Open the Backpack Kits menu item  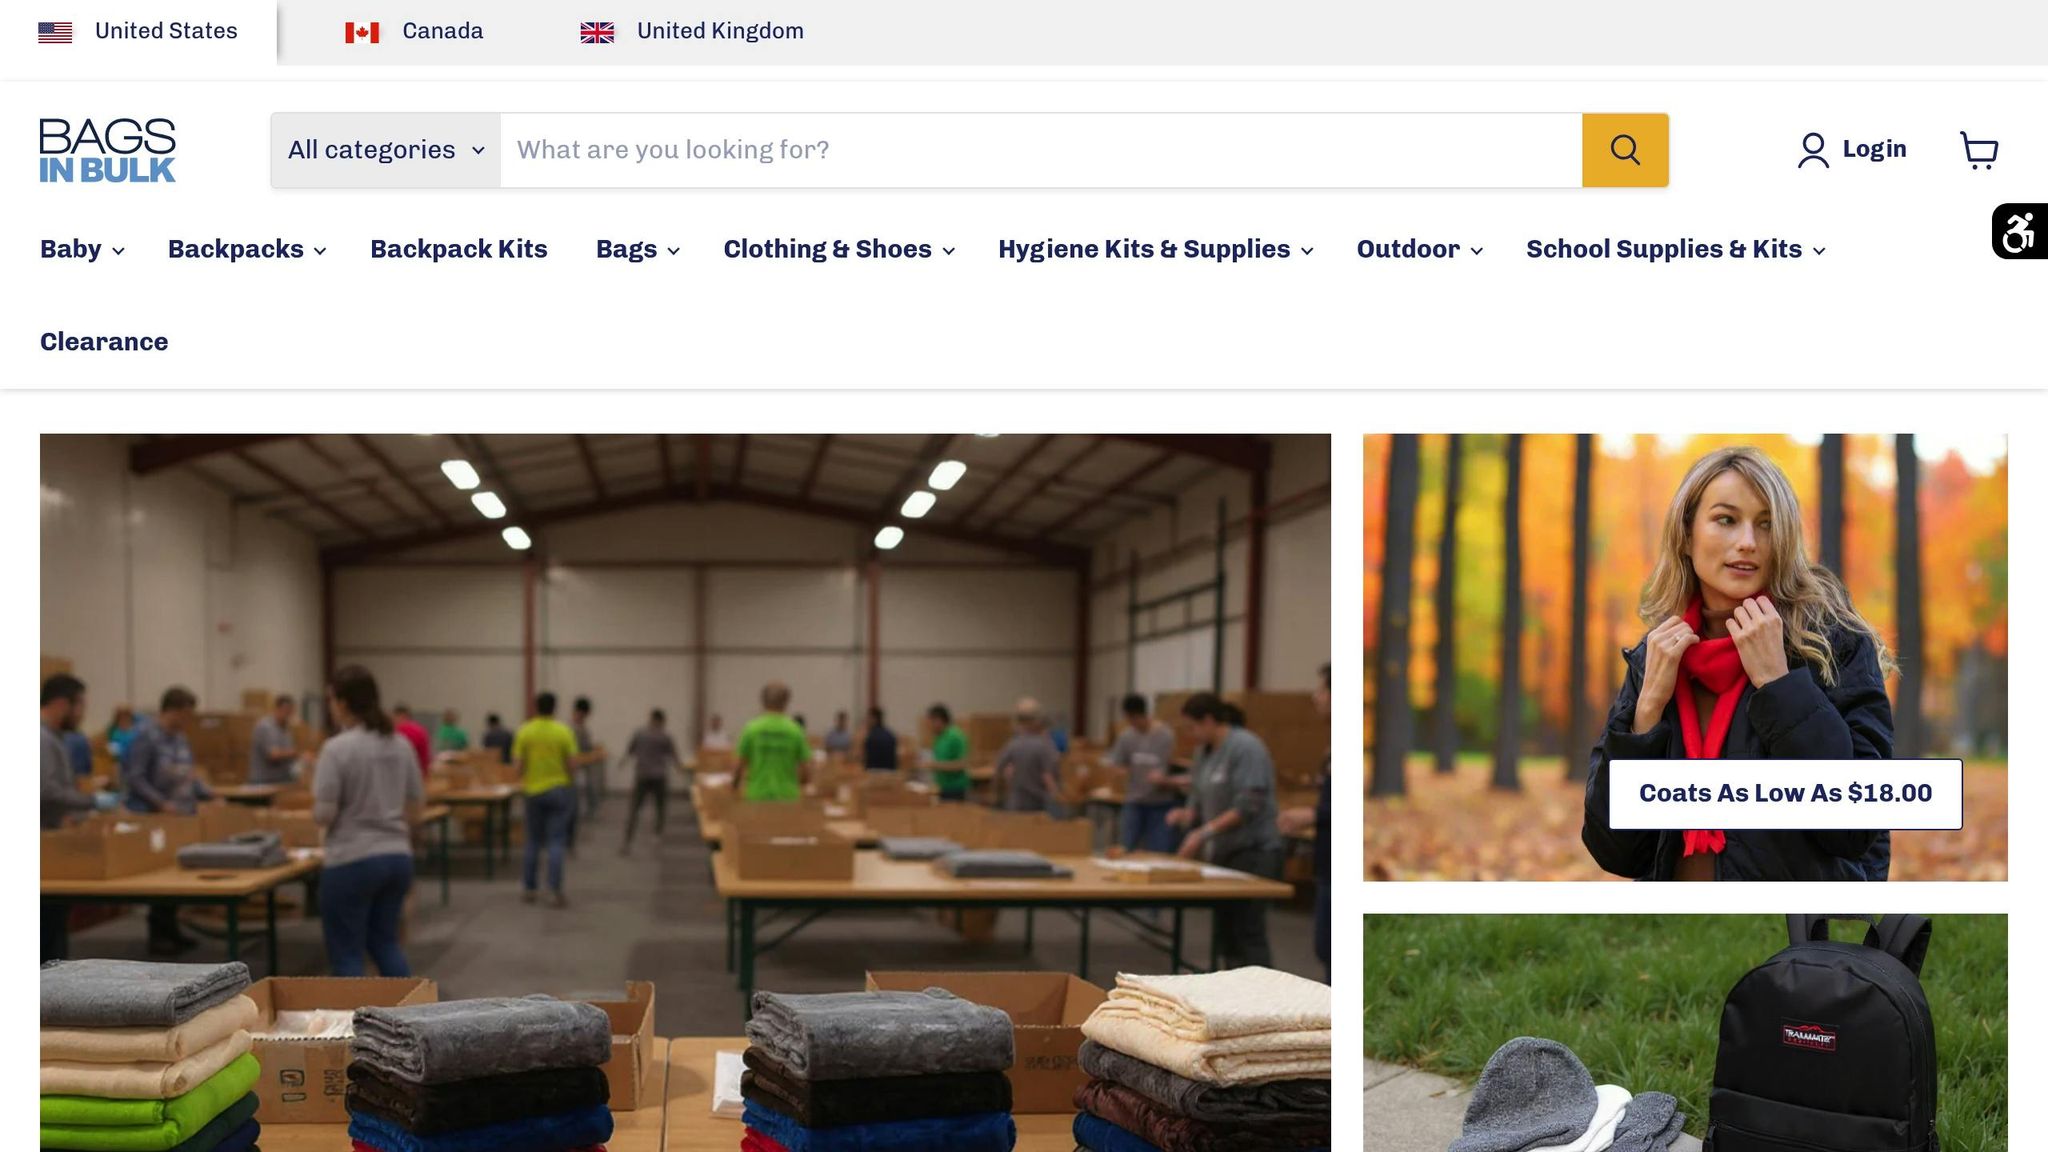click(x=459, y=249)
